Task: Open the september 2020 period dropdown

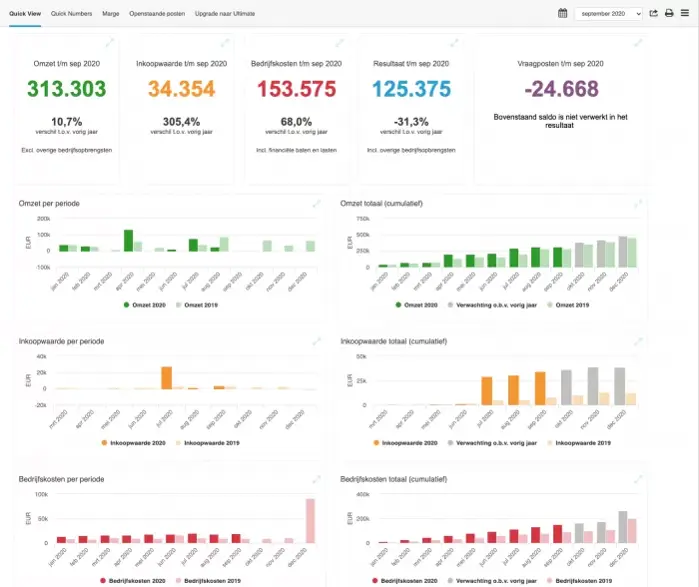Action: click(608, 13)
